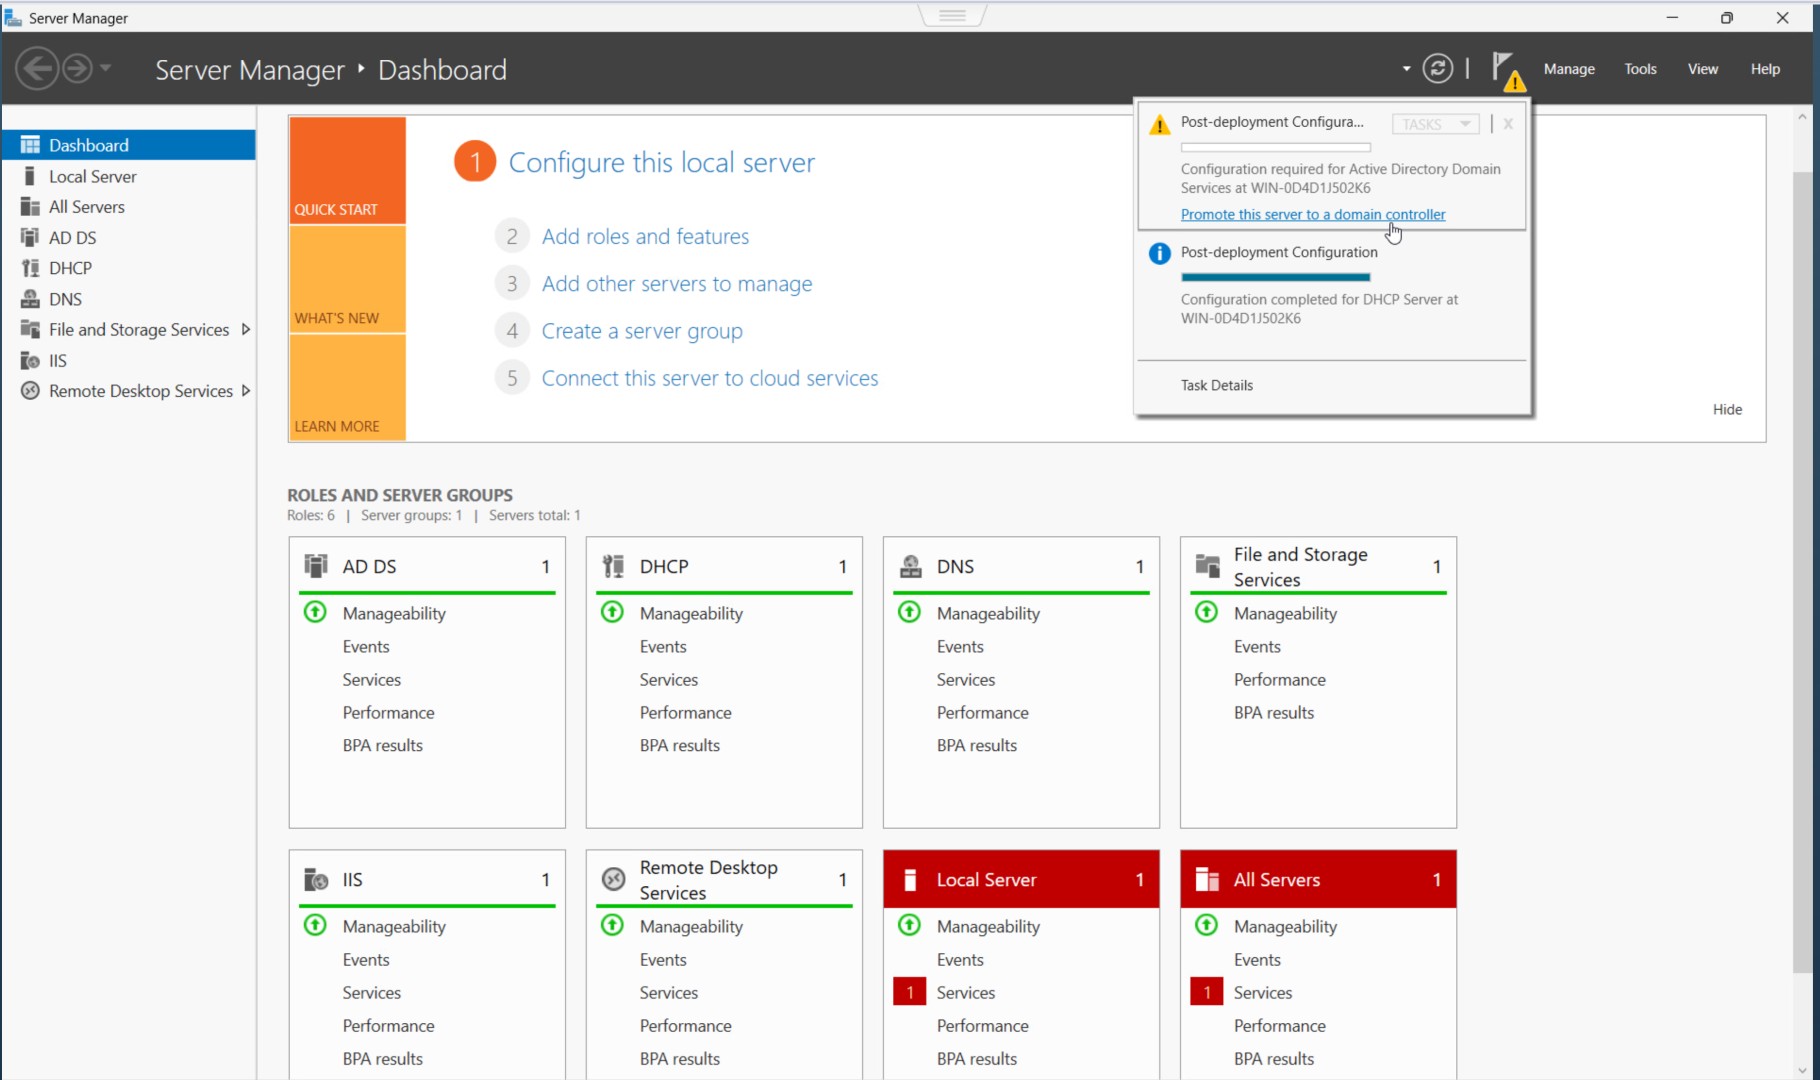Screen dimensions: 1820x1080
Task: Click the File and Storage Services tile icon
Action: click(x=1207, y=566)
